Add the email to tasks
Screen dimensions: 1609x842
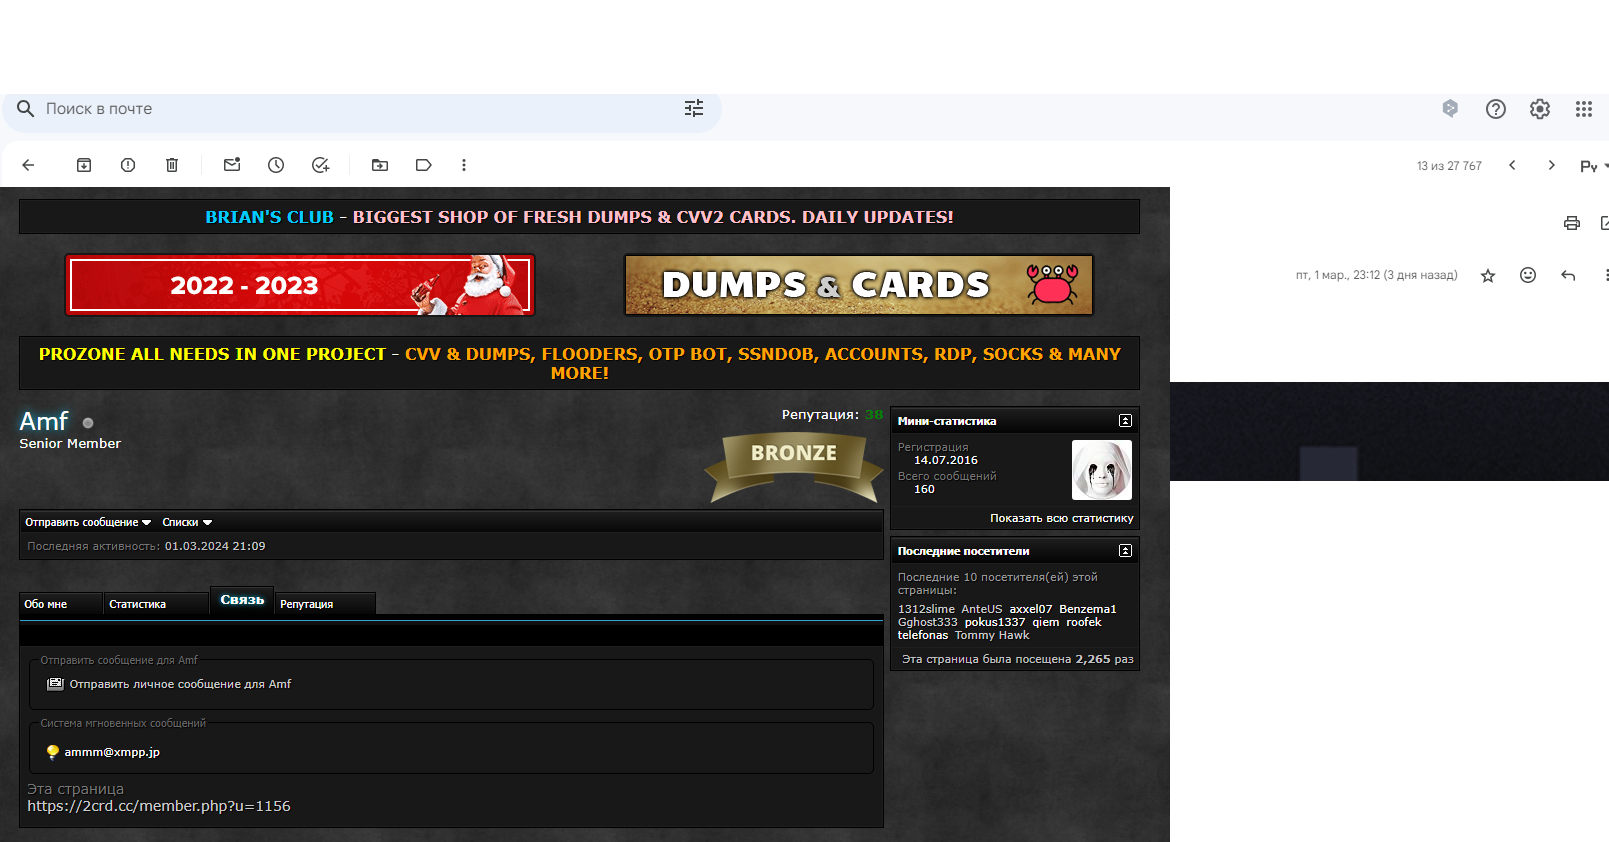pos(320,165)
